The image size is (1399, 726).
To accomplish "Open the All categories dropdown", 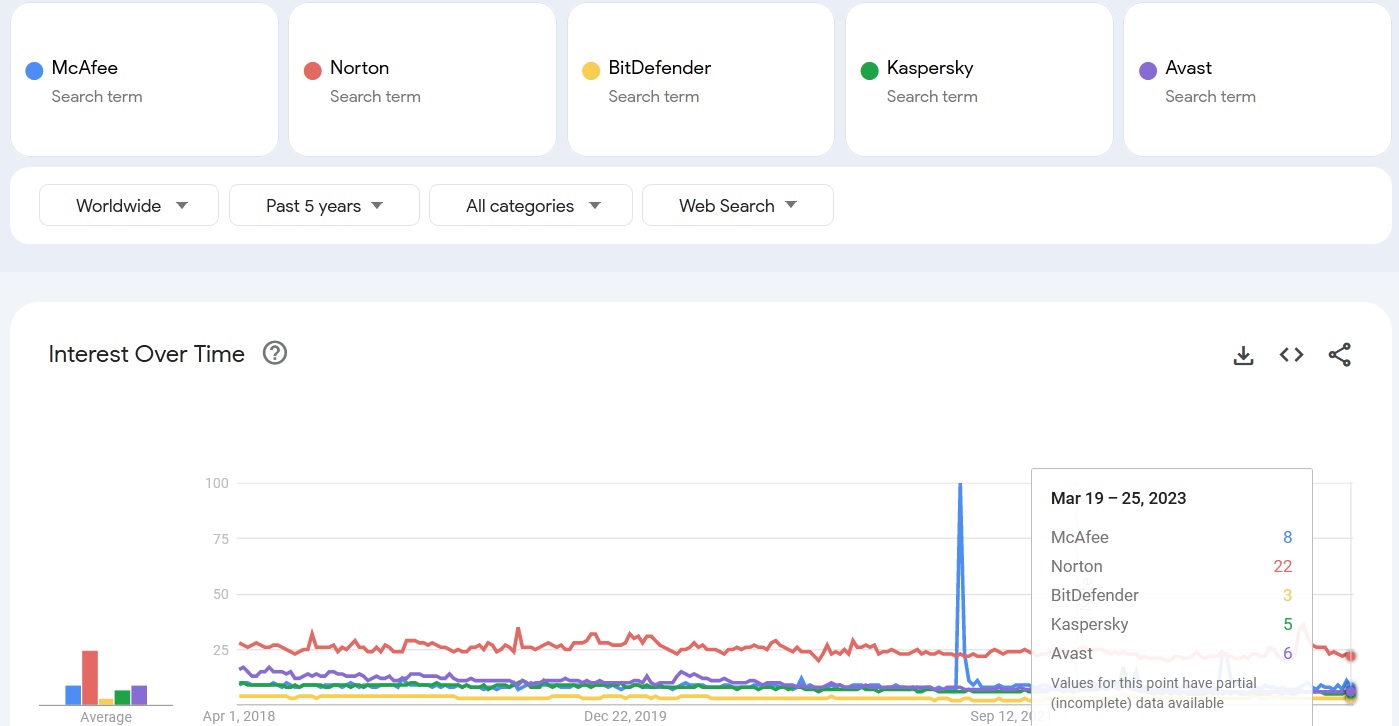I will 531,205.
